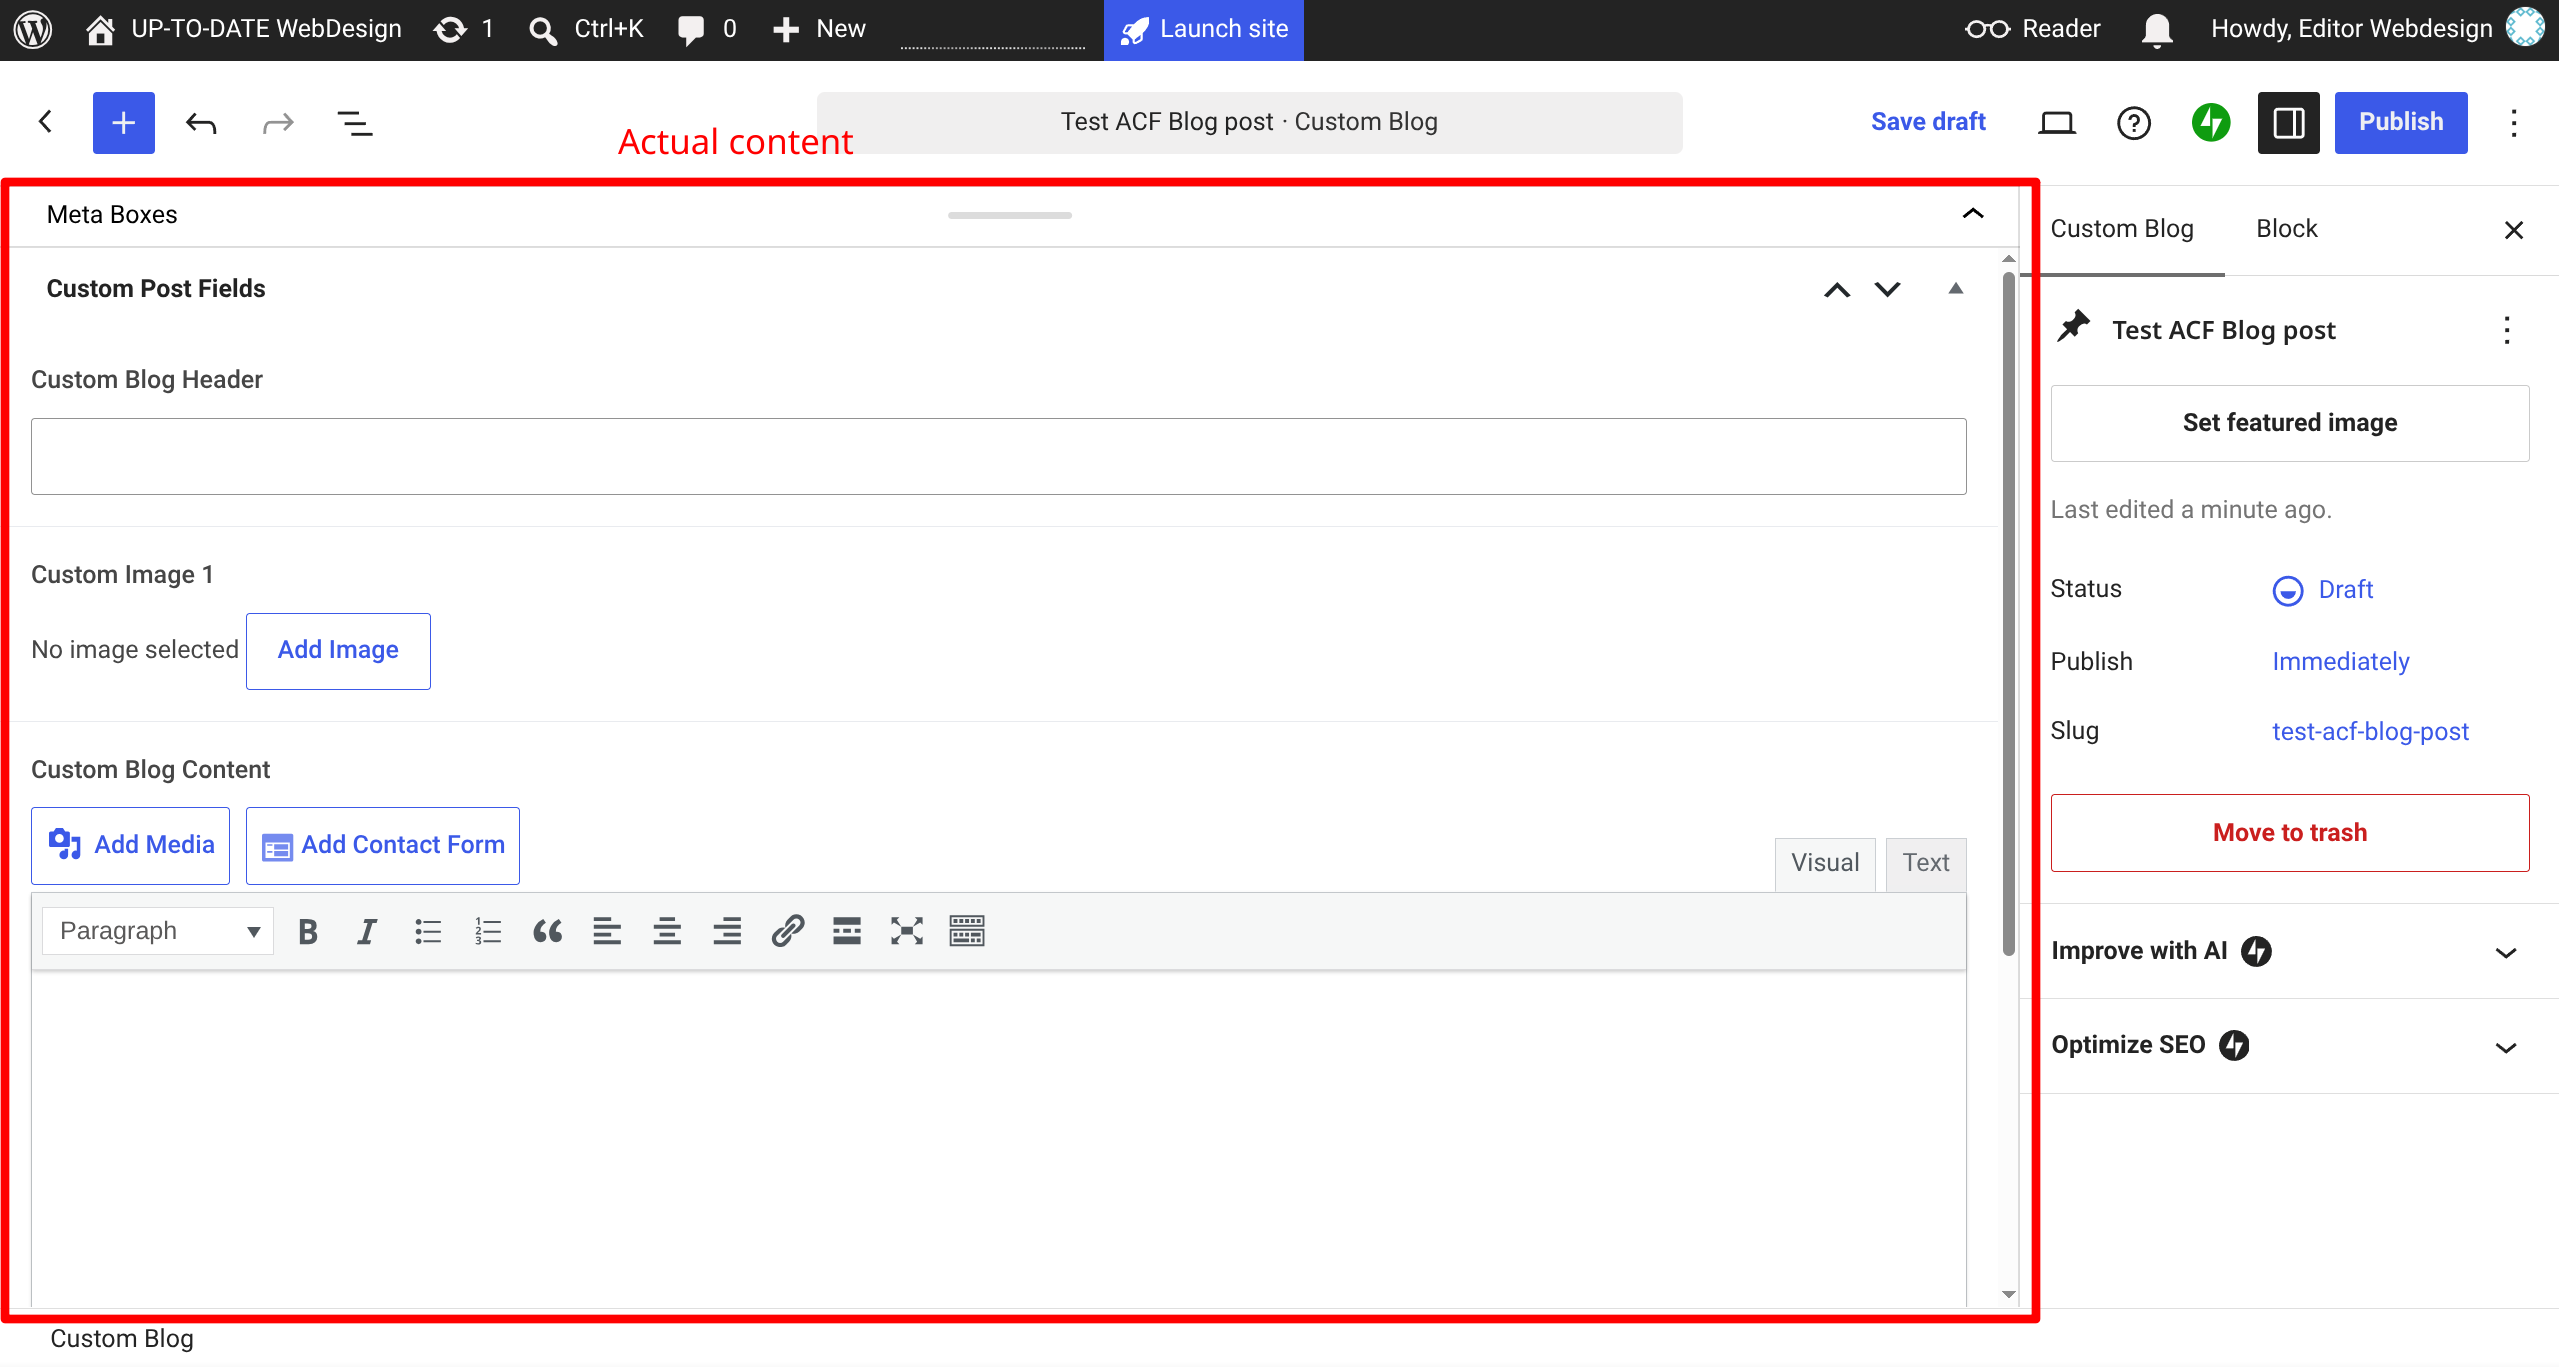Click into the Custom Blog Header field
Viewport: 2559px width, 1367px height.
pos(998,456)
